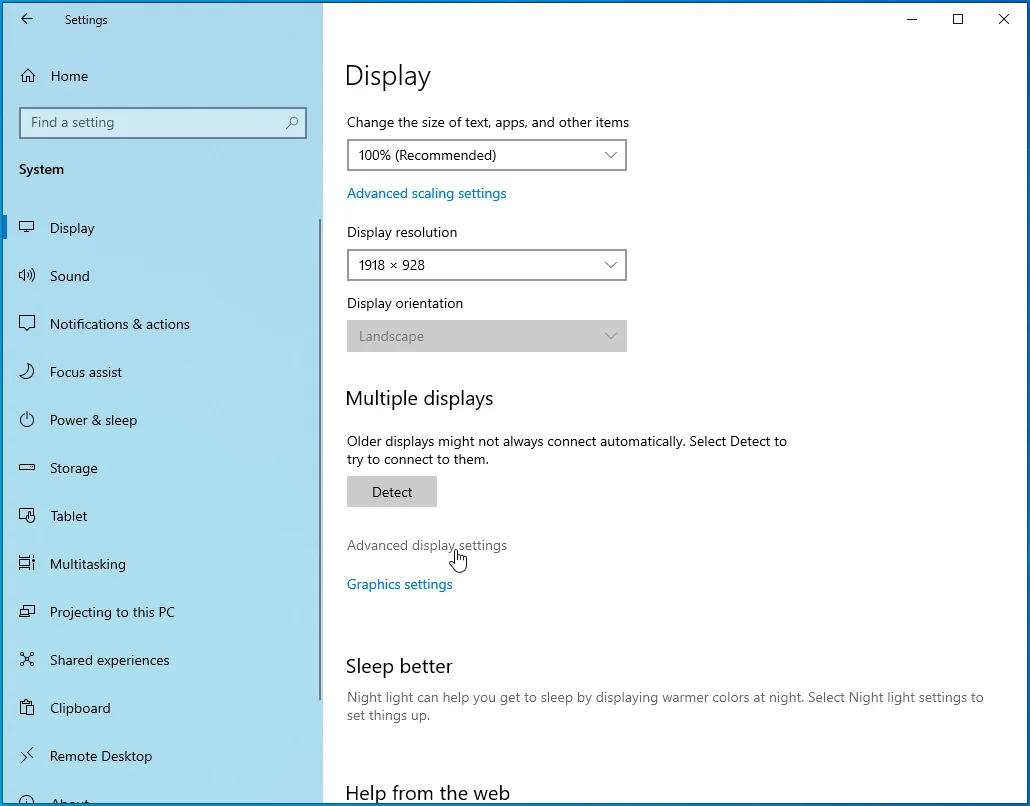
Task: Click the Tablet icon
Action: click(27, 516)
